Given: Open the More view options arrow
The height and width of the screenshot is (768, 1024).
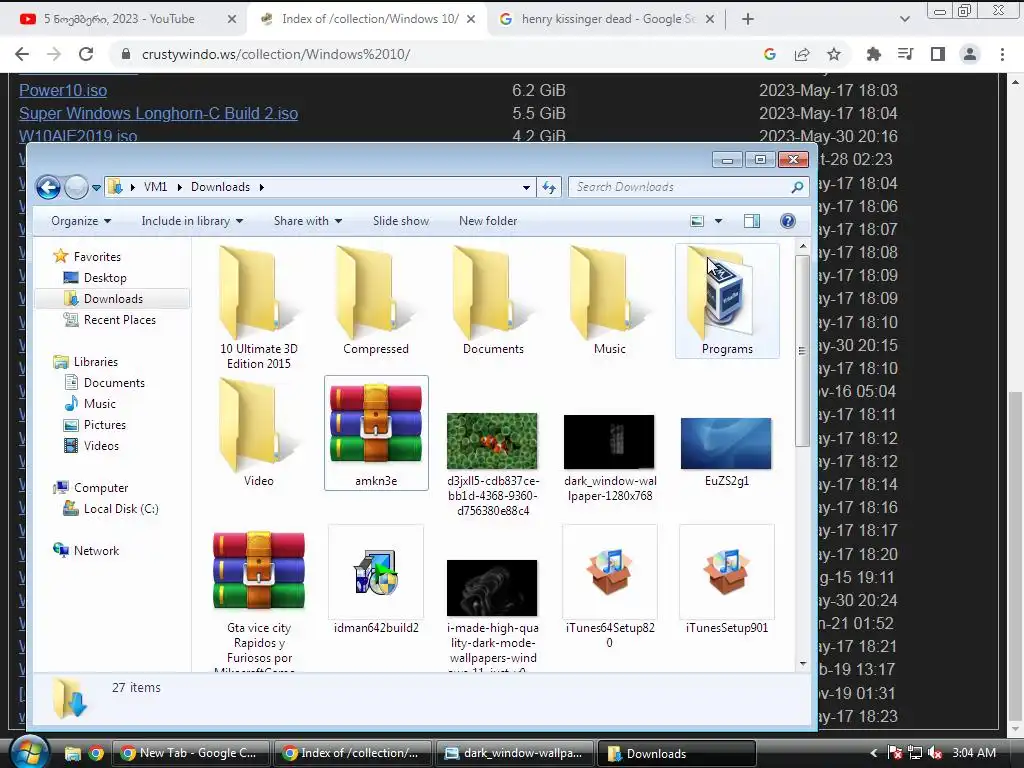Looking at the screenshot, I should click(x=718, y=221).
